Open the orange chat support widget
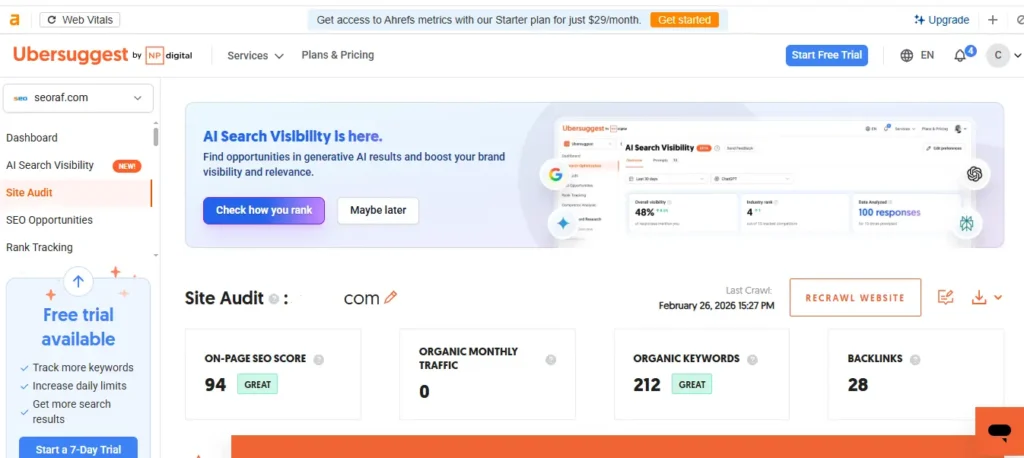The height and width of the screenshot is (458, 1024). pos(999,431)
